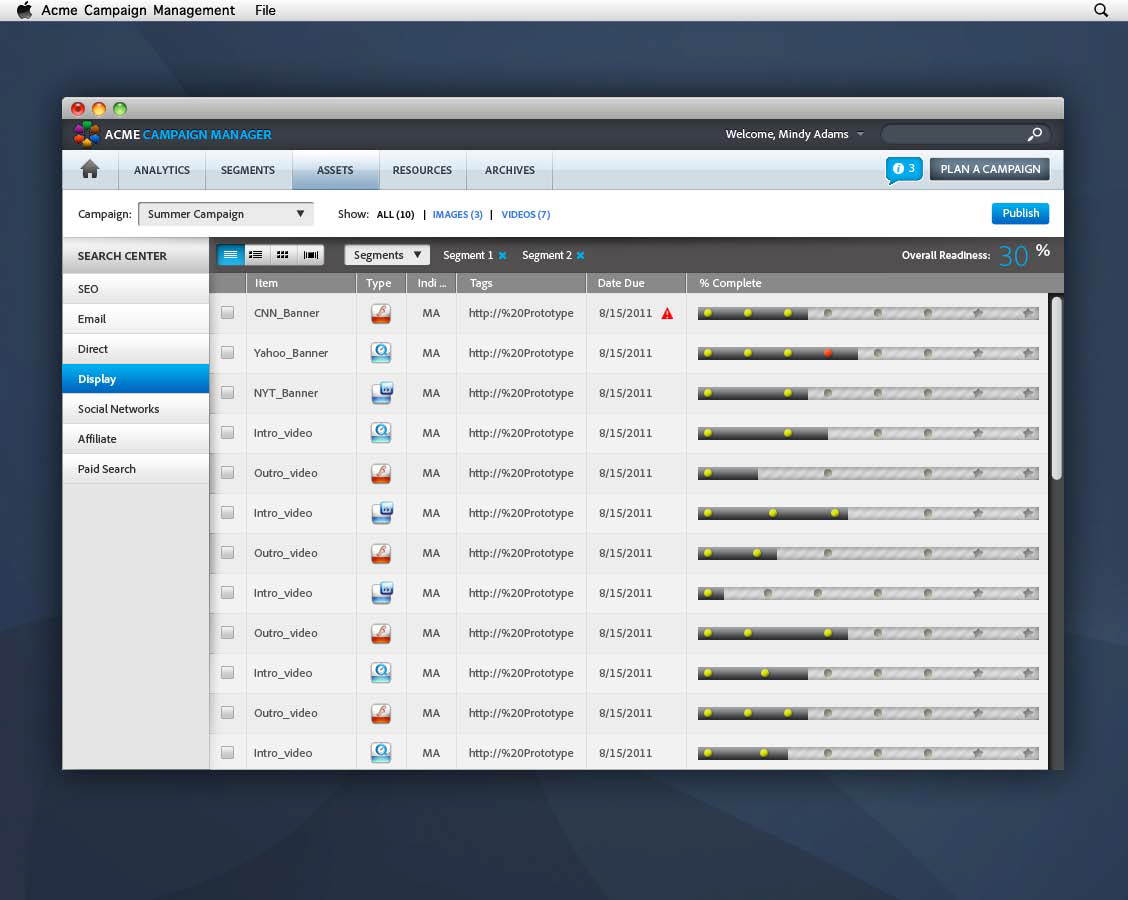Click the Yahoo_Banner item name

pos(291,353)
